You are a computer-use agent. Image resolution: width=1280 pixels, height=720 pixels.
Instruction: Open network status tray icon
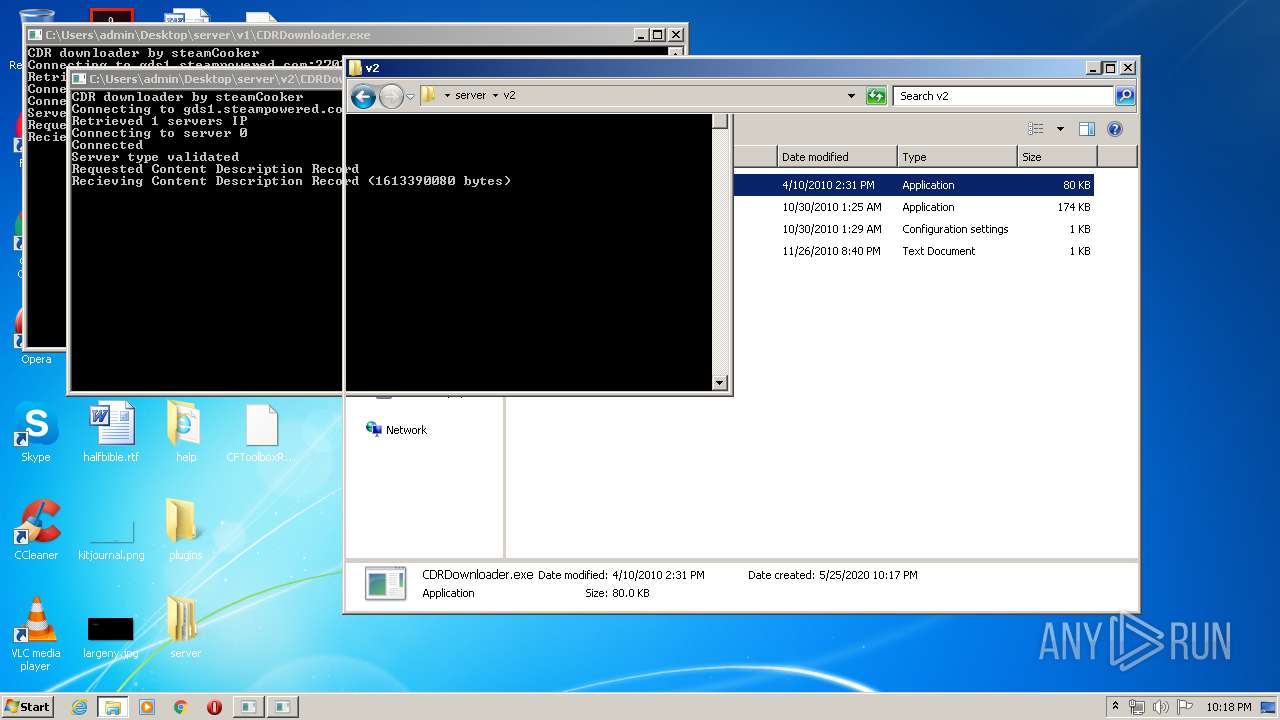coord(1137,707)
